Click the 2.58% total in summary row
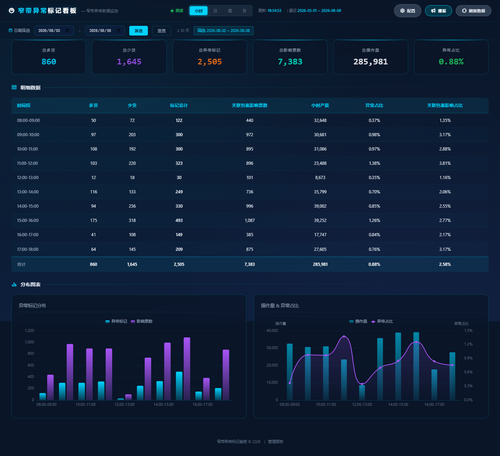Screen dimensions: 500x456 coord(445,264)
